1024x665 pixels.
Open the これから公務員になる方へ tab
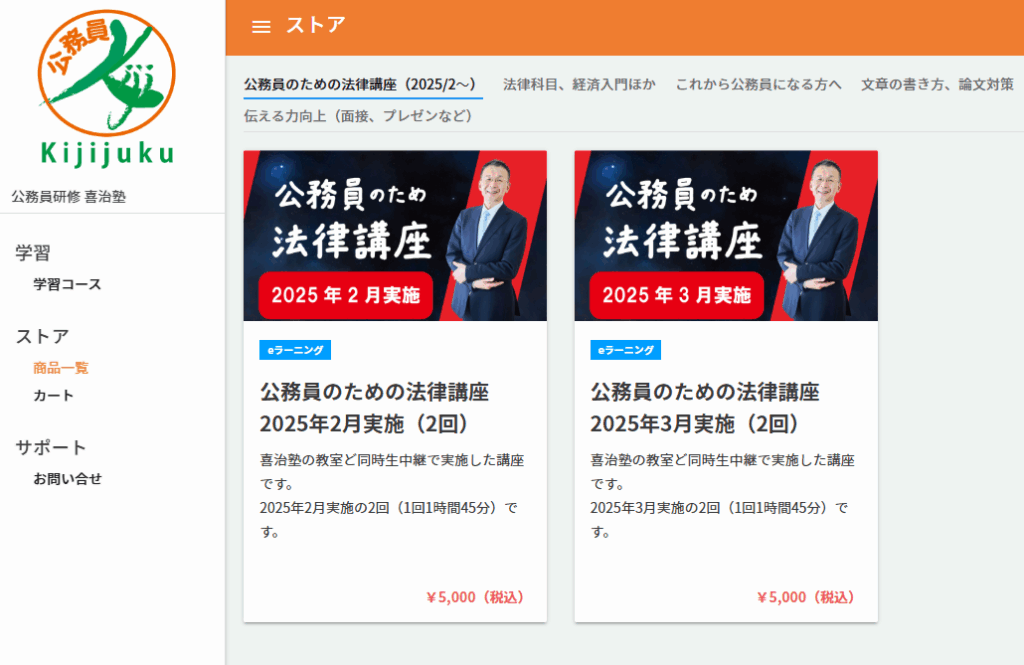pyautogui.click(x=758, y=84)
